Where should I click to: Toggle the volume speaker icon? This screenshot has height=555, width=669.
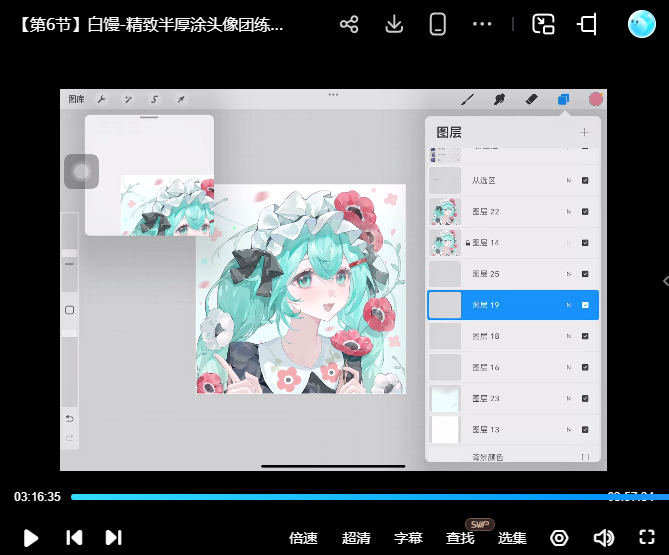tap(604, 538)
